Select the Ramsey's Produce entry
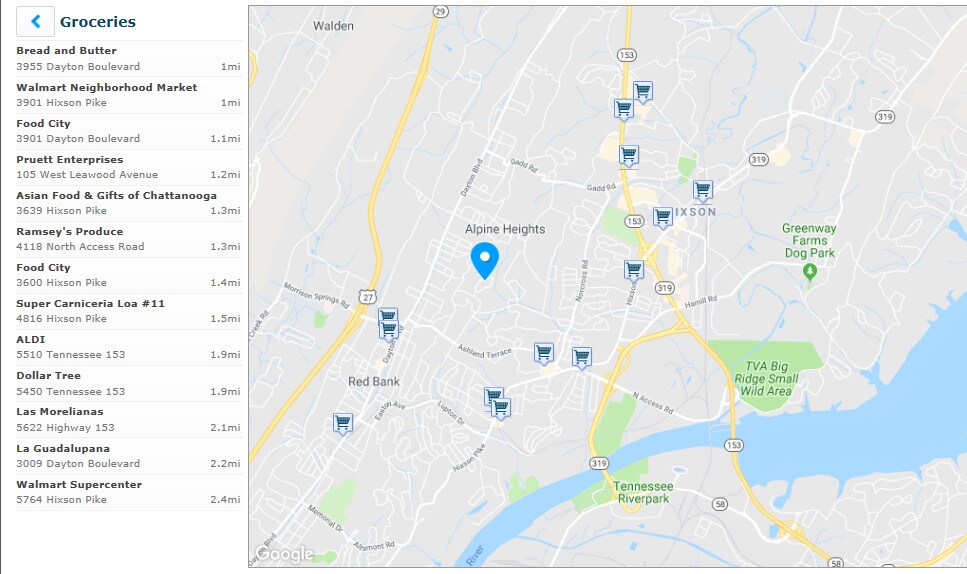The image size is (967, 574). 129,239
